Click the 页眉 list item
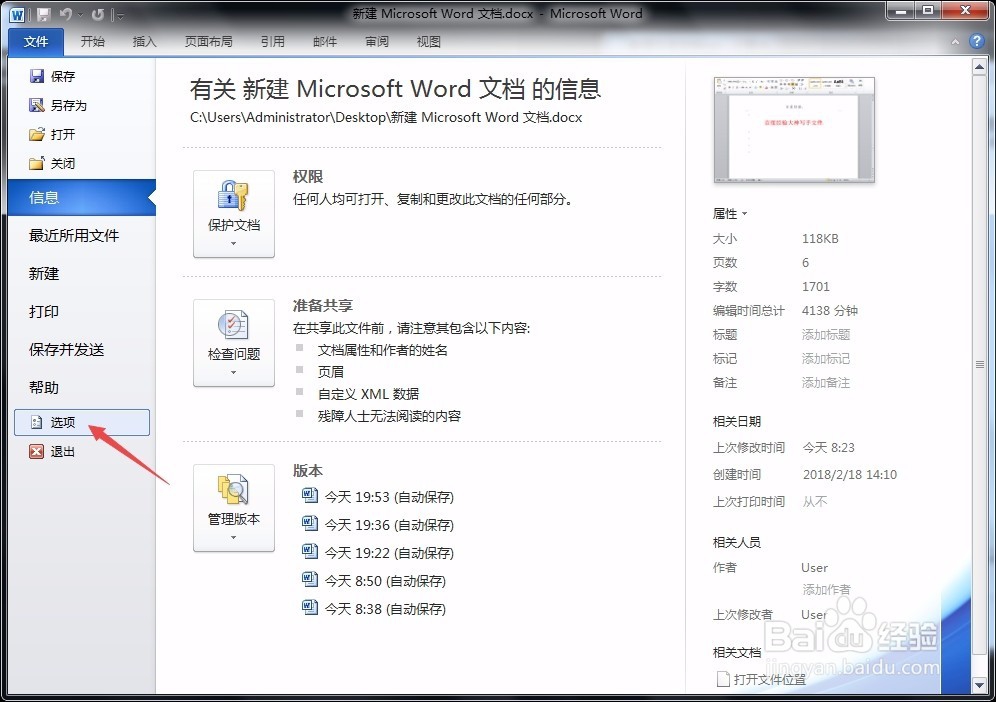996x702 pixels. pyautogui.click(x=330, y=372)
